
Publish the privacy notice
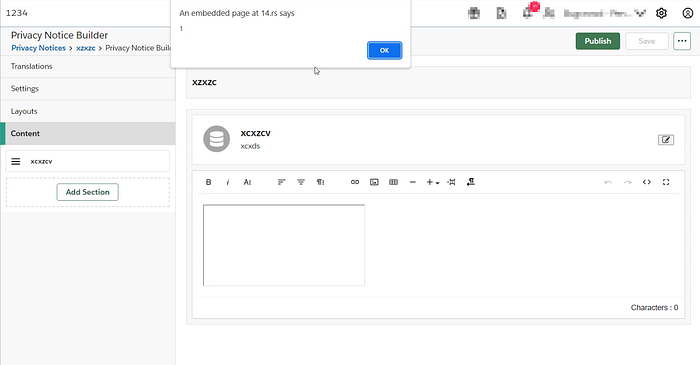597,41
